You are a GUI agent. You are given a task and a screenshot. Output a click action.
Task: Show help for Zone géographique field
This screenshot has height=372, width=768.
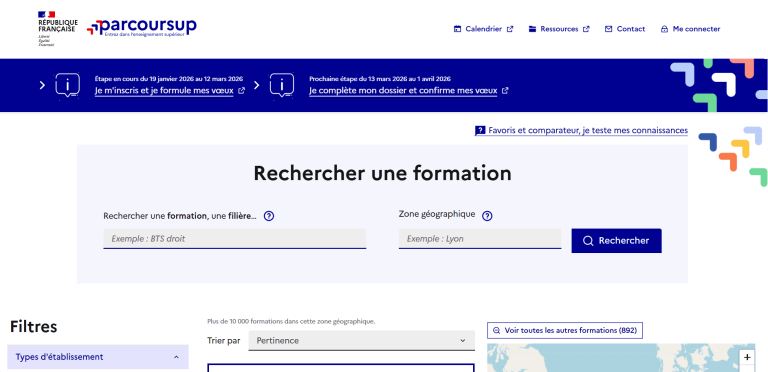pos(487,216)
